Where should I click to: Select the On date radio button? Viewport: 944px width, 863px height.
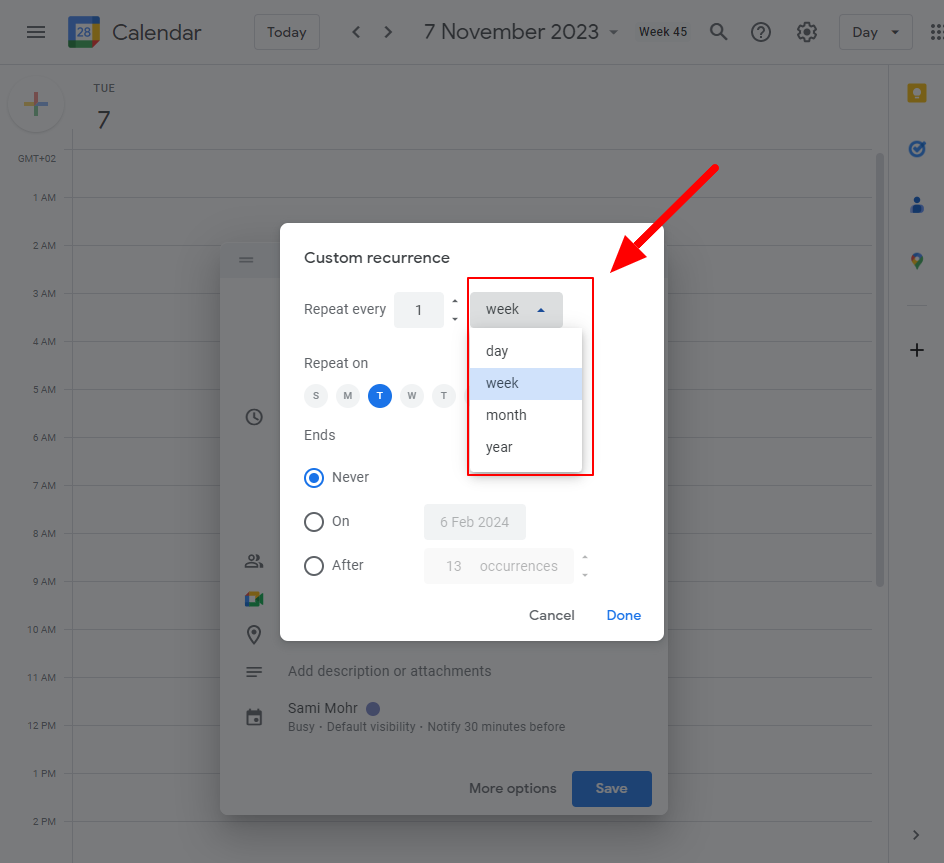tap(314, 522)
